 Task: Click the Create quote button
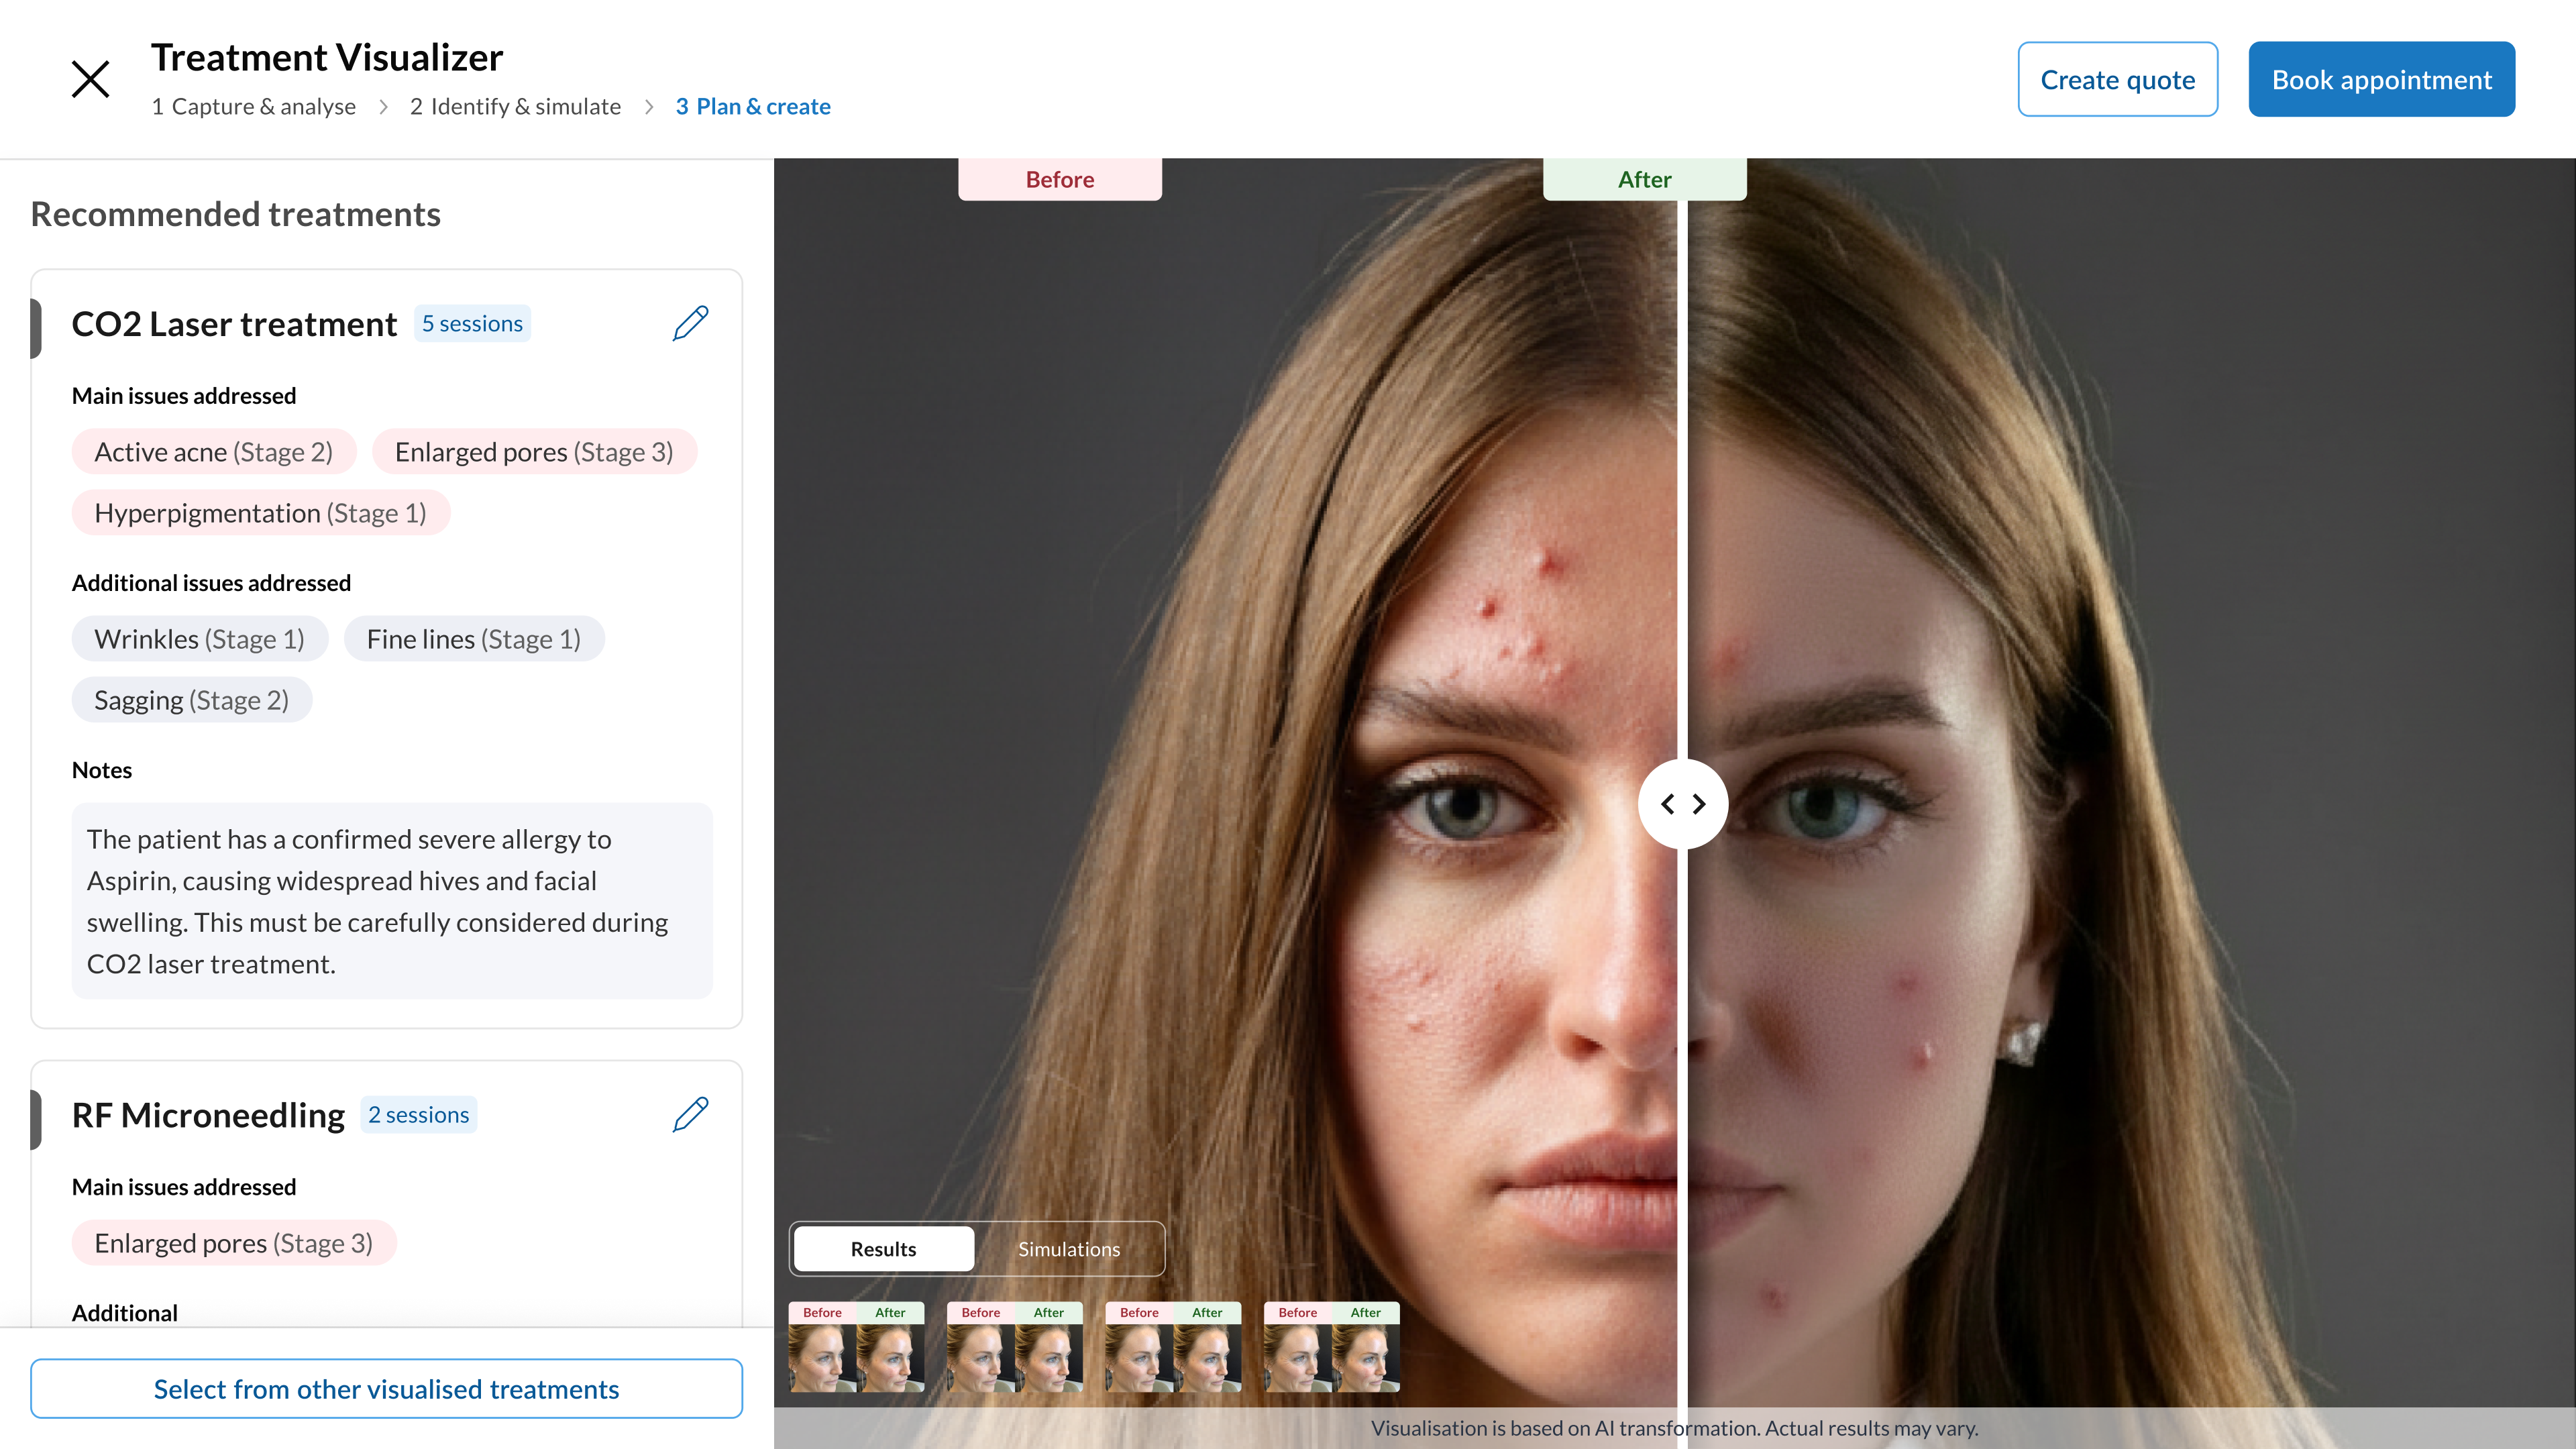[2117, 79]
